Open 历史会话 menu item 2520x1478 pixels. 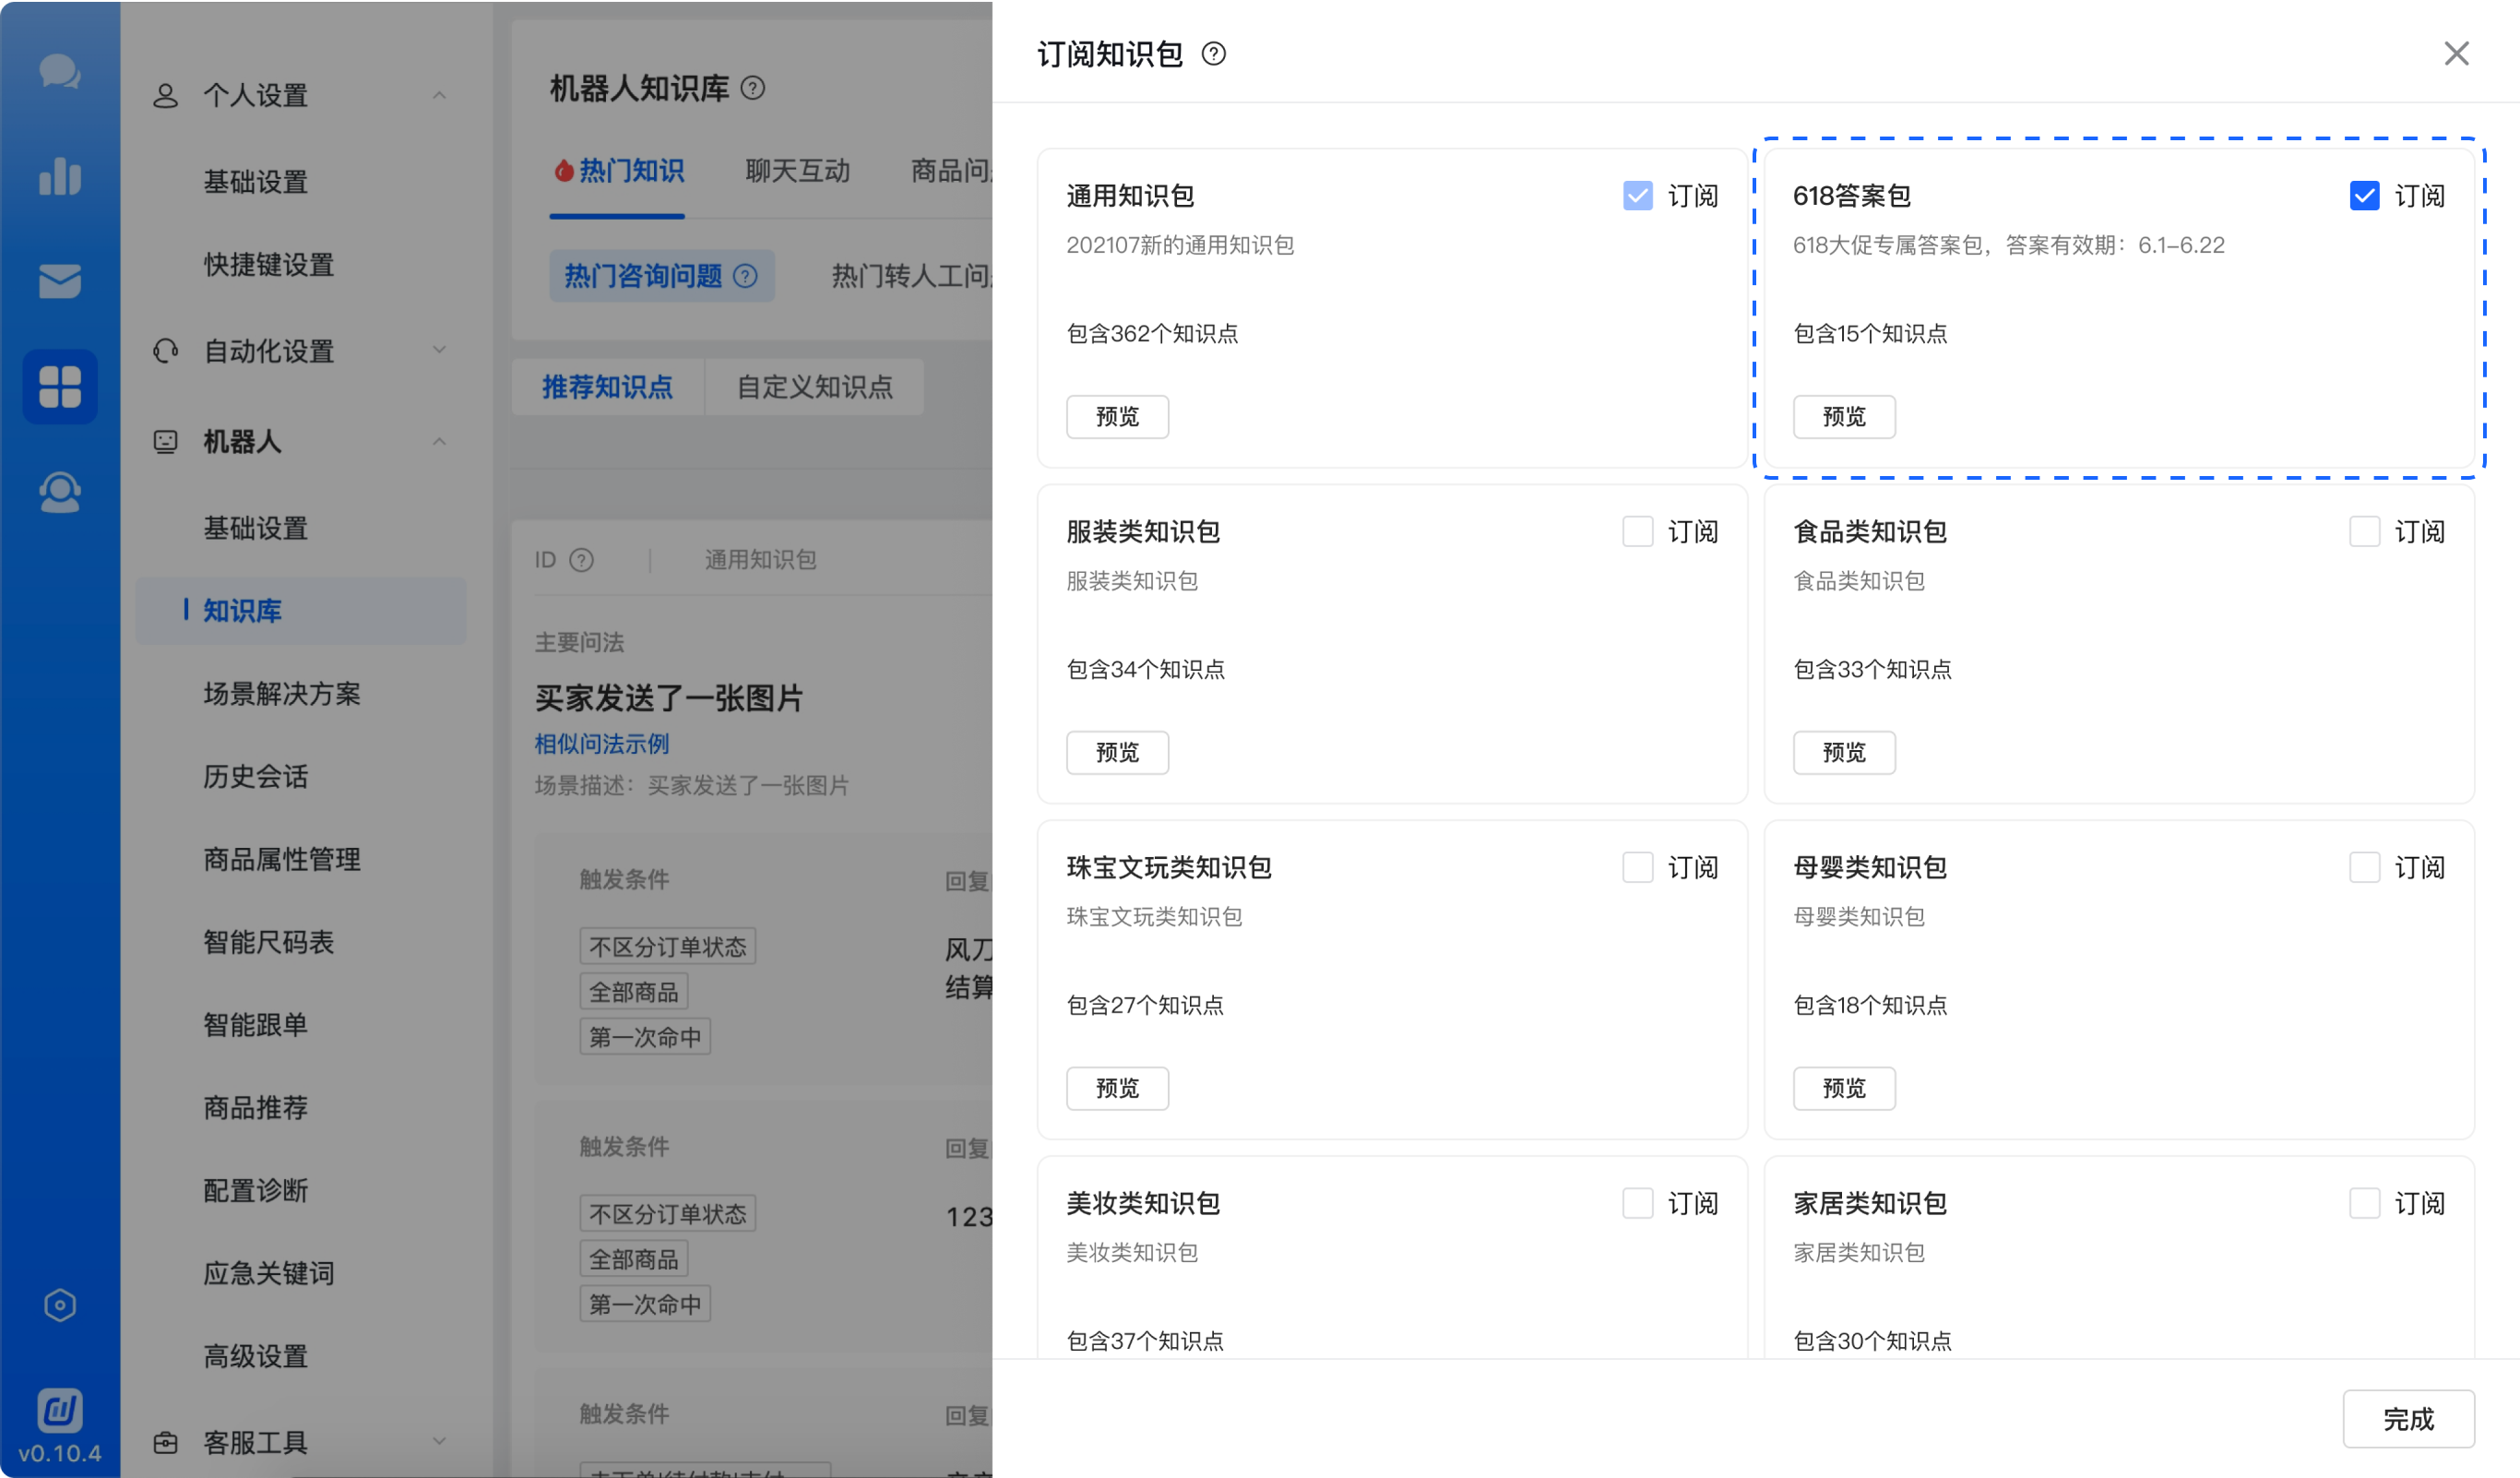255,777
